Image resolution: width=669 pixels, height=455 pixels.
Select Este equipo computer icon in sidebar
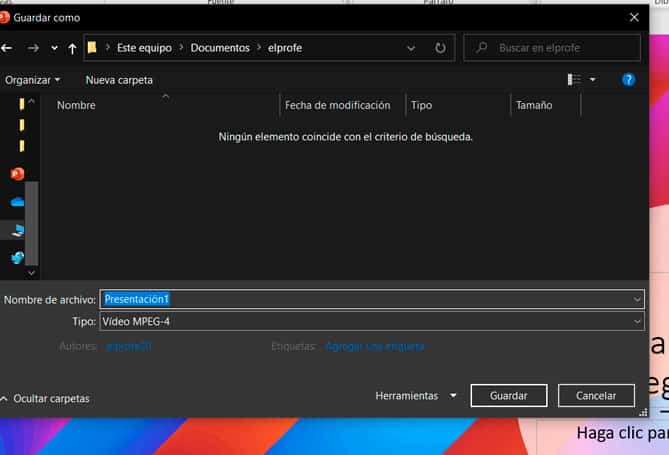click(17, 230)
